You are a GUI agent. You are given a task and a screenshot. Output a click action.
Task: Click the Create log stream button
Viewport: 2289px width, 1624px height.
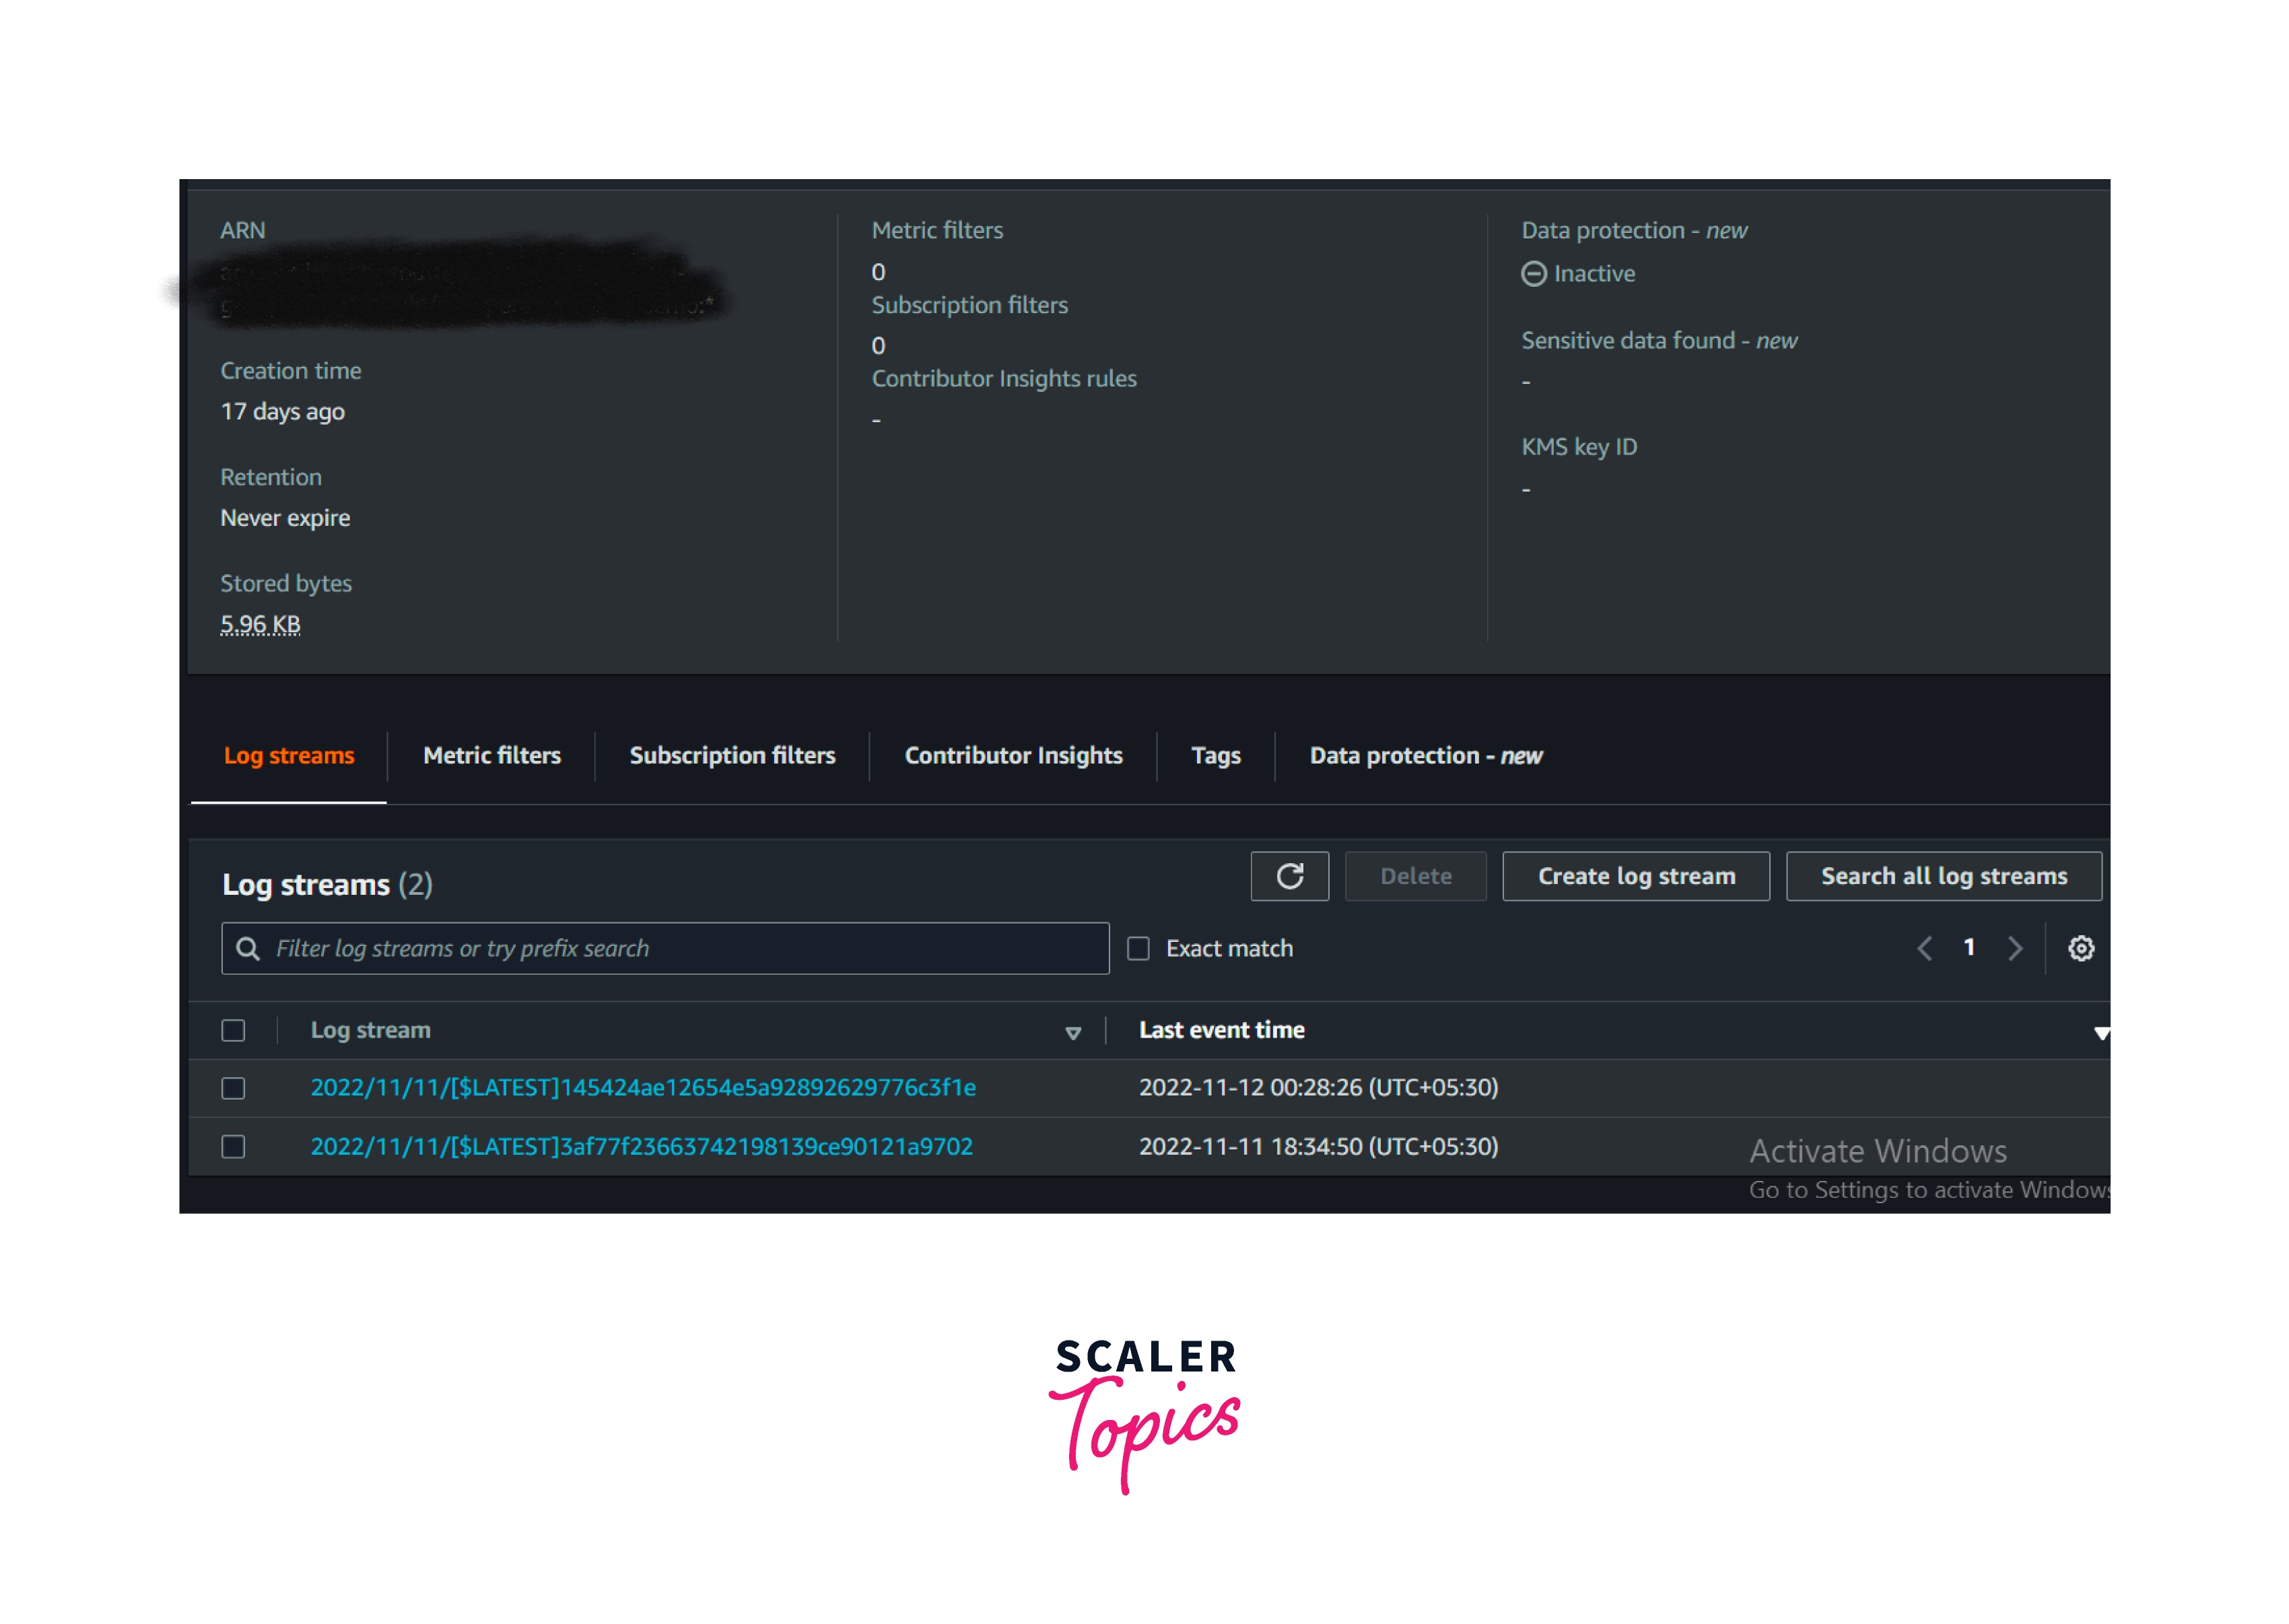coord(1636,876)
